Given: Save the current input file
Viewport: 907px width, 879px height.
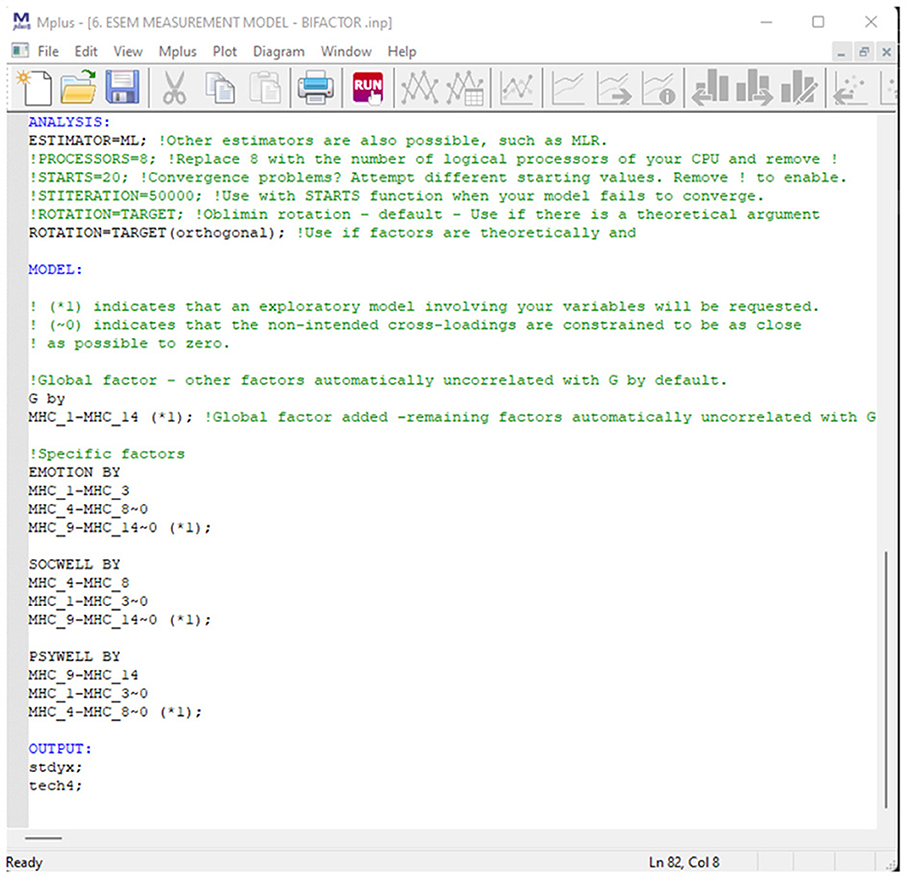Looking at the screenshot, I should pyautogui.click(x=123, y=88).
